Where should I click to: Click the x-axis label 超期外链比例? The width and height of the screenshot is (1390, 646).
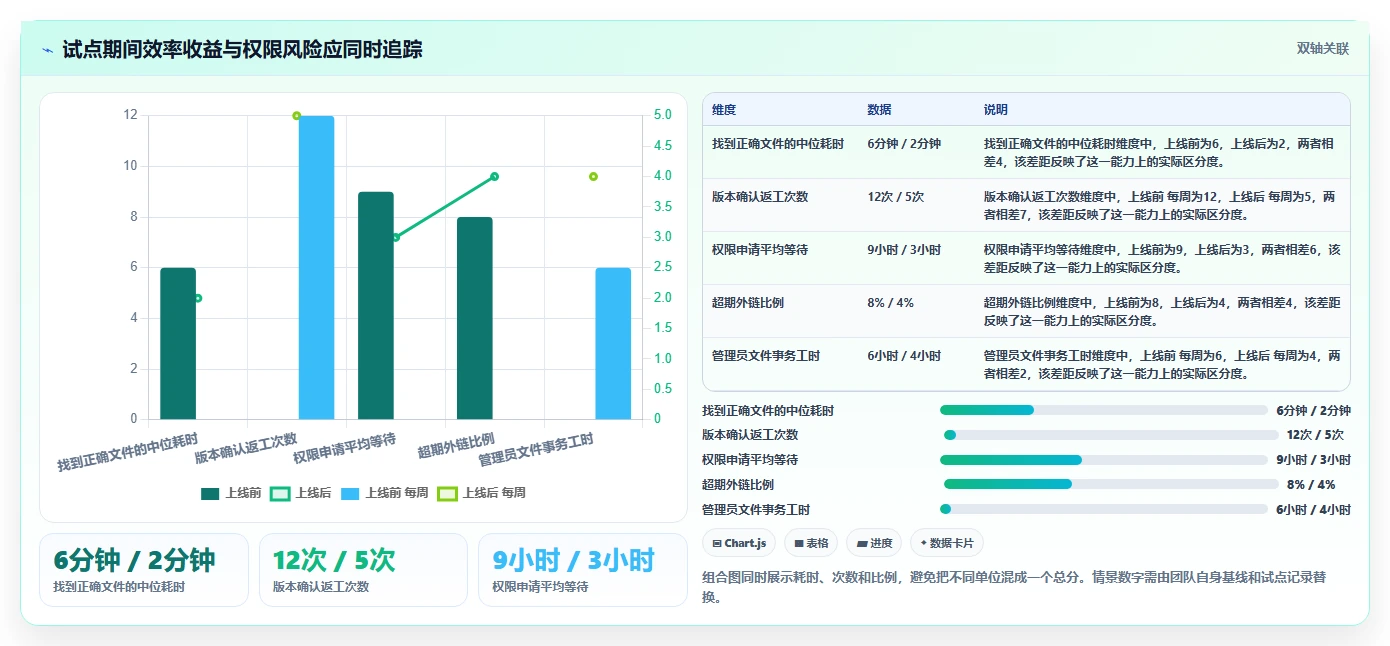(x=456, y=445)
